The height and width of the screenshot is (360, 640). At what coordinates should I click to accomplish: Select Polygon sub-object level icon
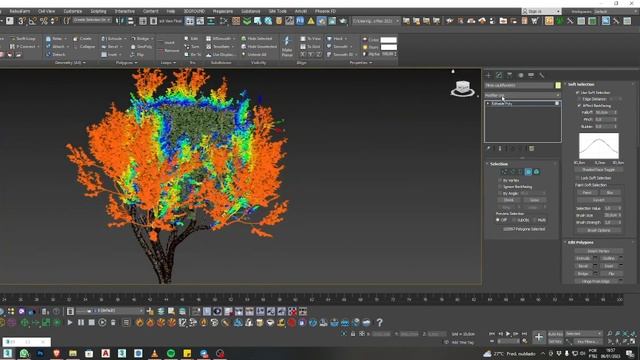(528, 172)
